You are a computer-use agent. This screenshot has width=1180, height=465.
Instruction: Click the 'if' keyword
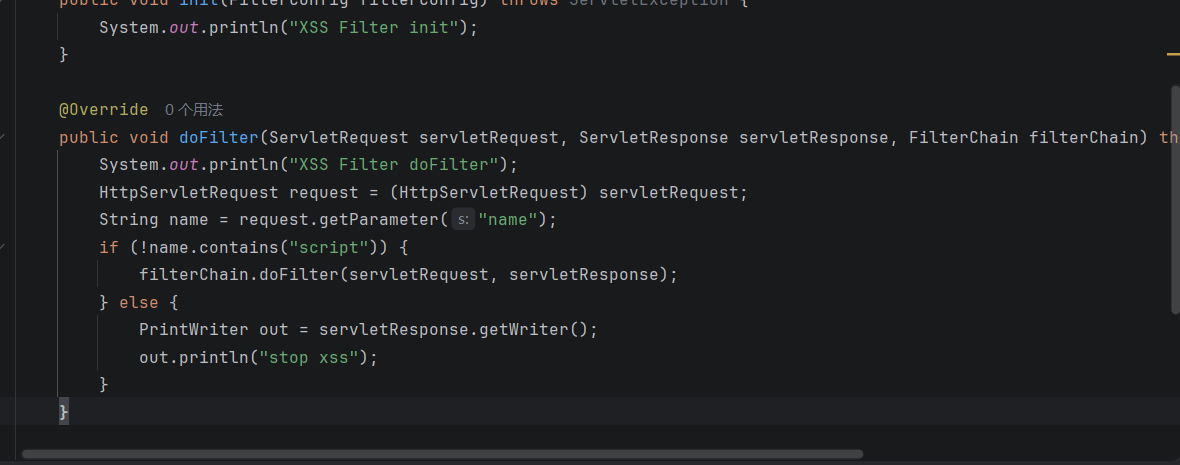(109, 248)
